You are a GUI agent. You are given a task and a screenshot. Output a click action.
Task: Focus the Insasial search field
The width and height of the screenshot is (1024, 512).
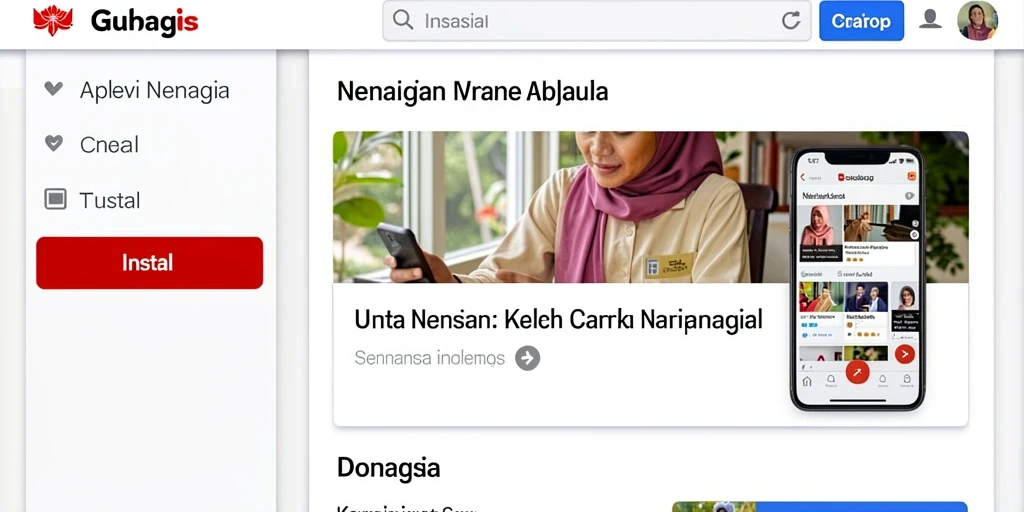[x=596, y=21]
